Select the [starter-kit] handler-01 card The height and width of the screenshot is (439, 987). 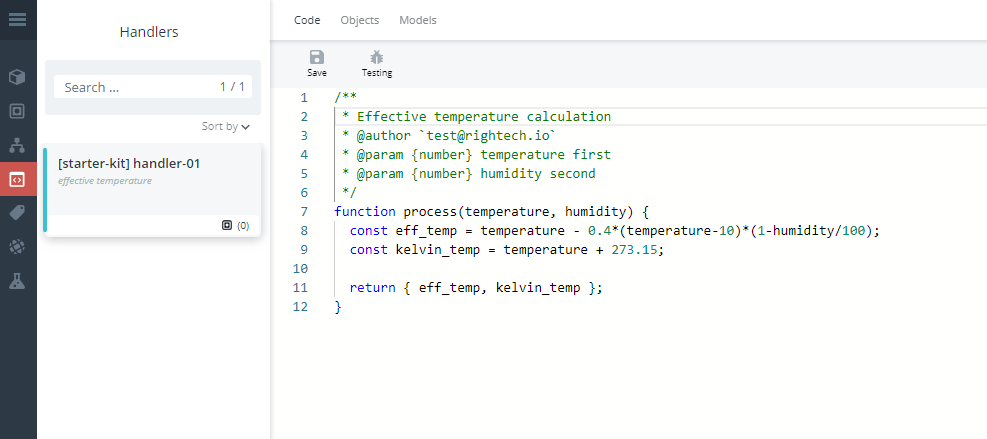[x=153, y=190]
